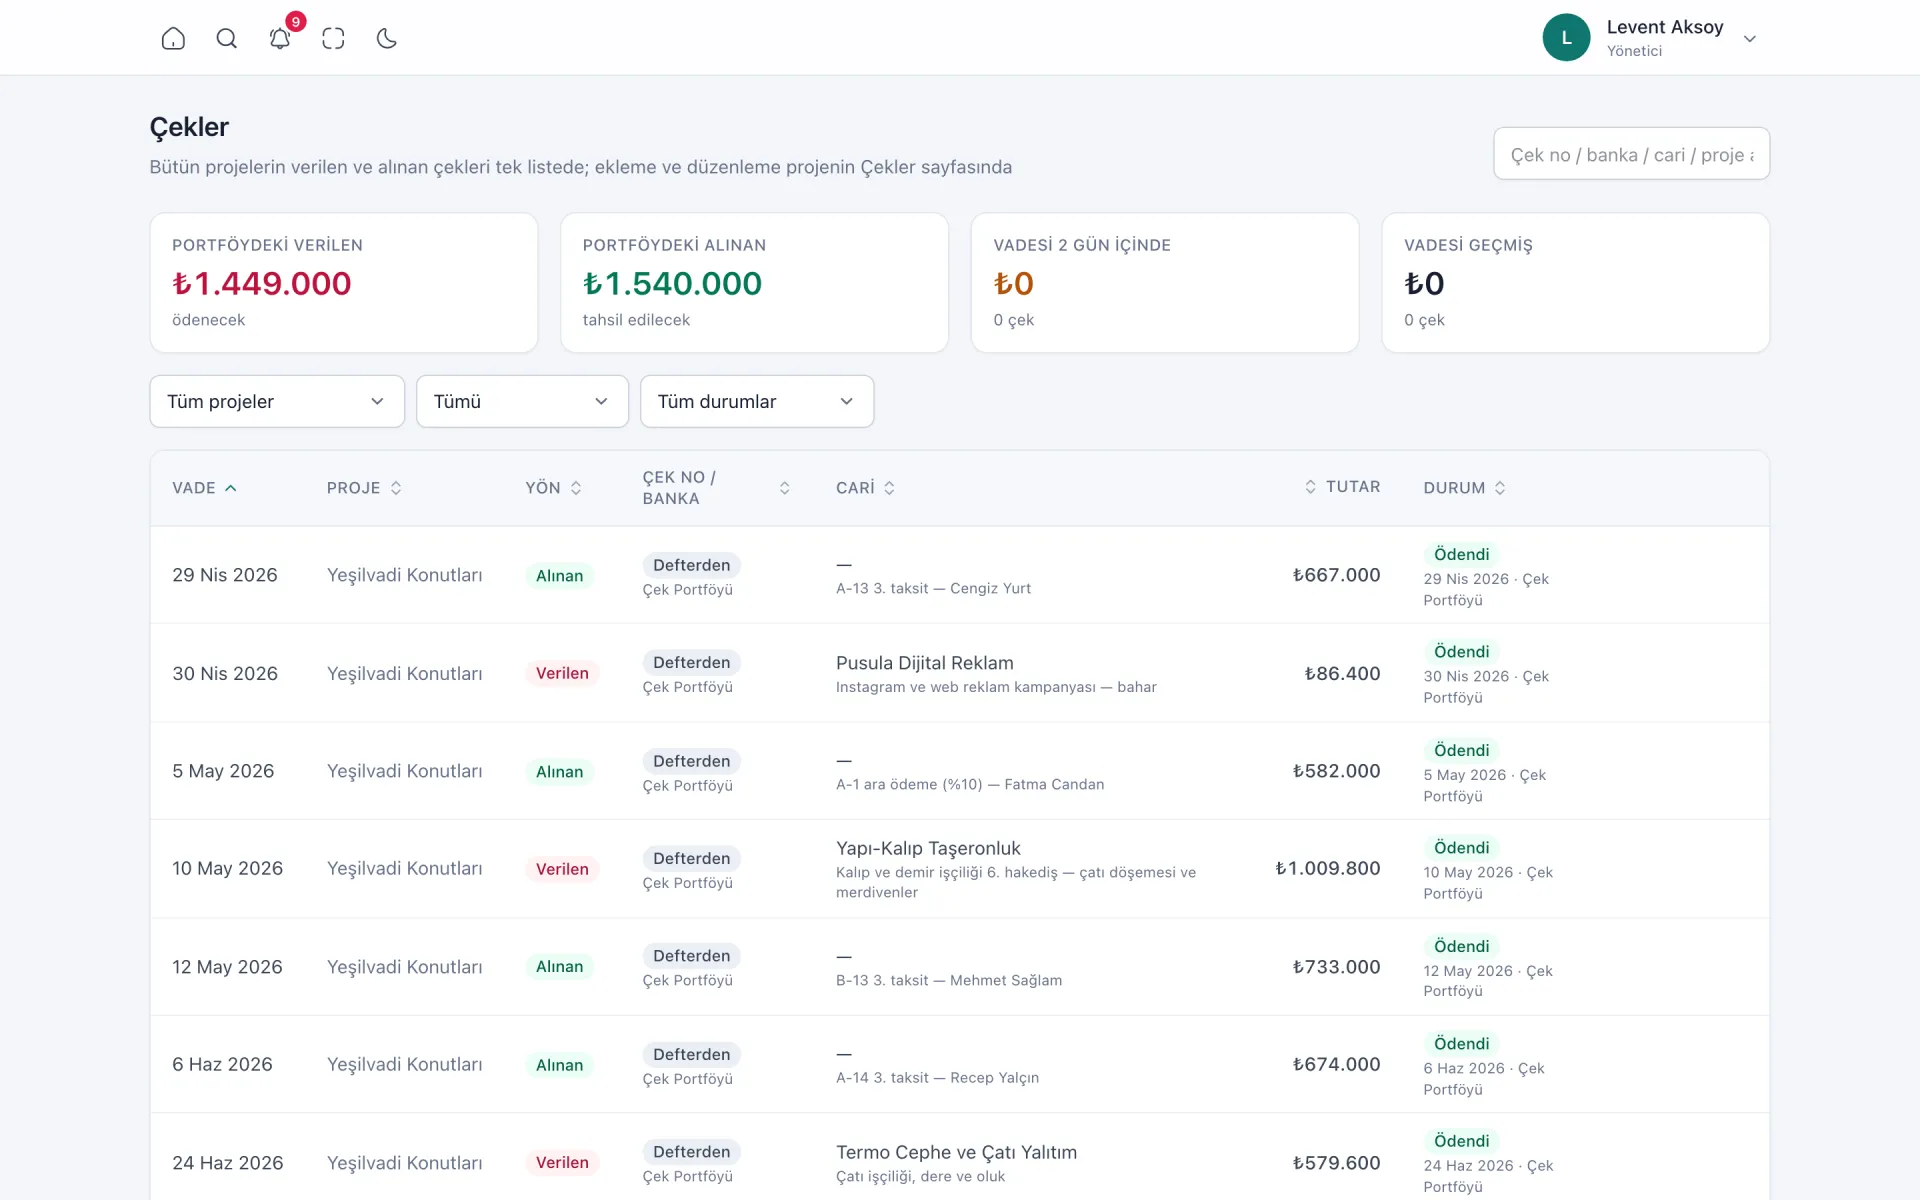
Task: Sort by the YÖN column header
Action: 553,488
